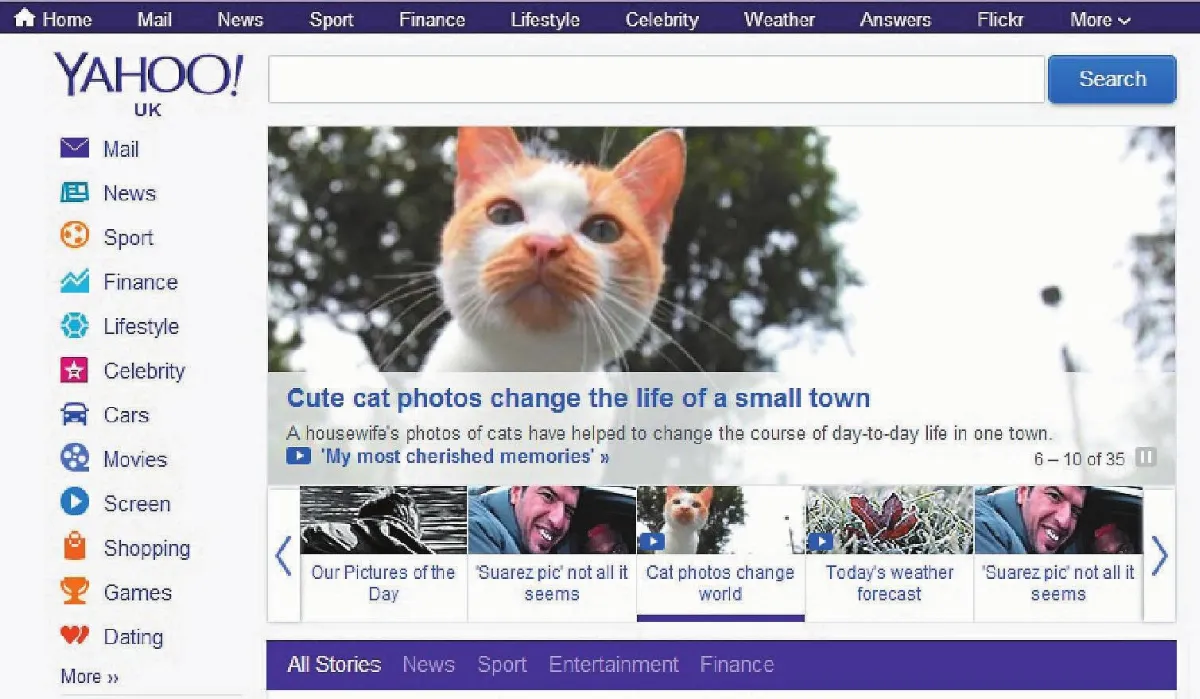The height and width of the screenshot is (699, 1200).
Task: Click the Mail envelope icon in sidebar
Action: (x=75, y=149)
